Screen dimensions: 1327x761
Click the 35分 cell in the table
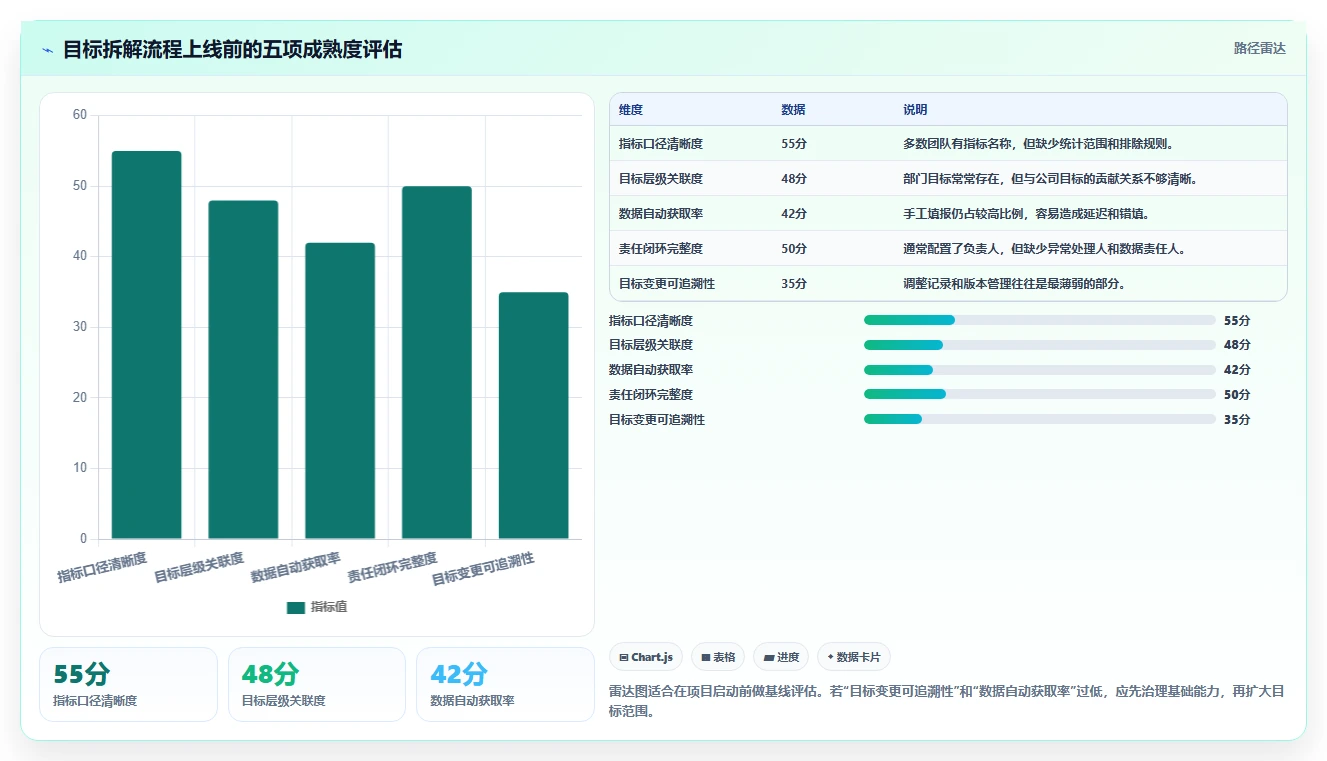[794, 284]
